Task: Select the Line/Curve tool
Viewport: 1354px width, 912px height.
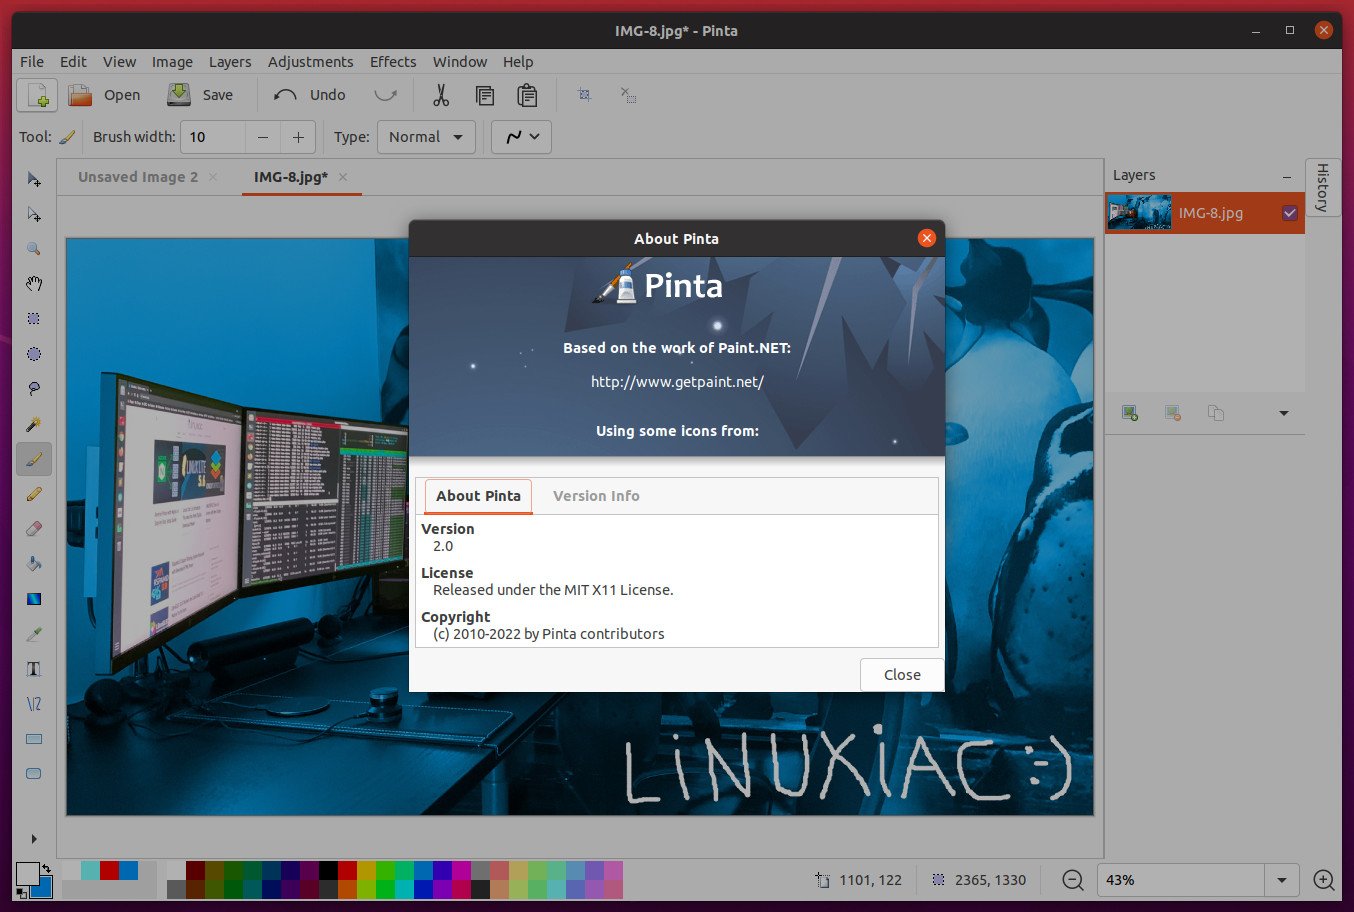Action: tap(34, 704)
